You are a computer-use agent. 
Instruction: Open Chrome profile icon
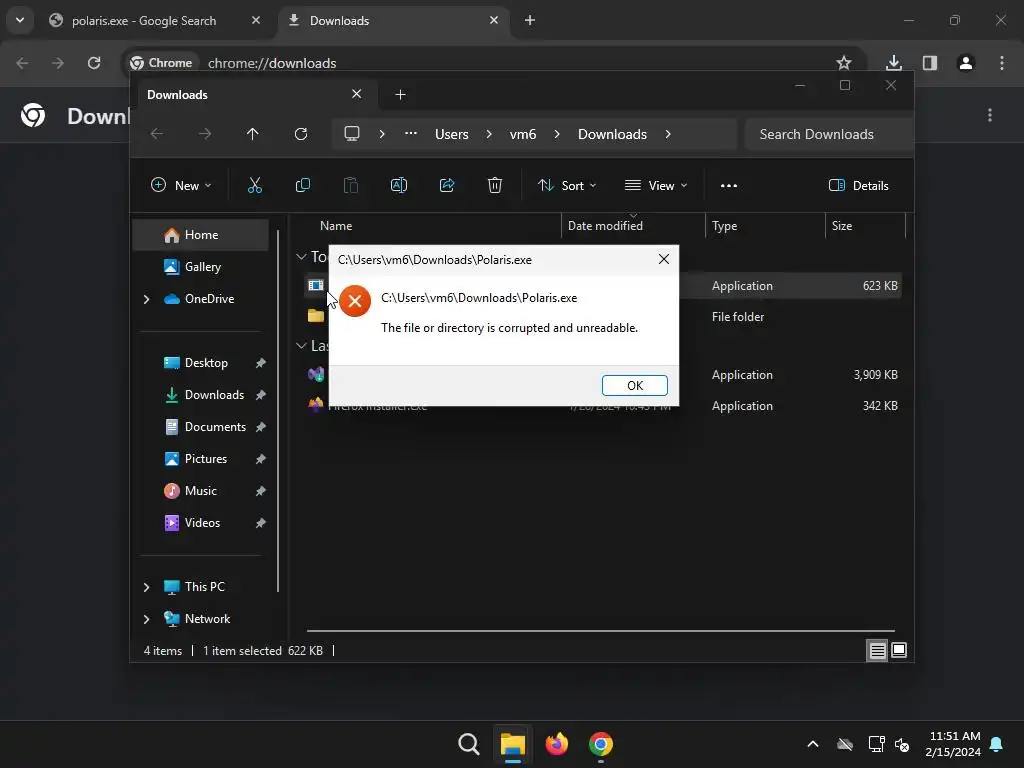(966, 63)
